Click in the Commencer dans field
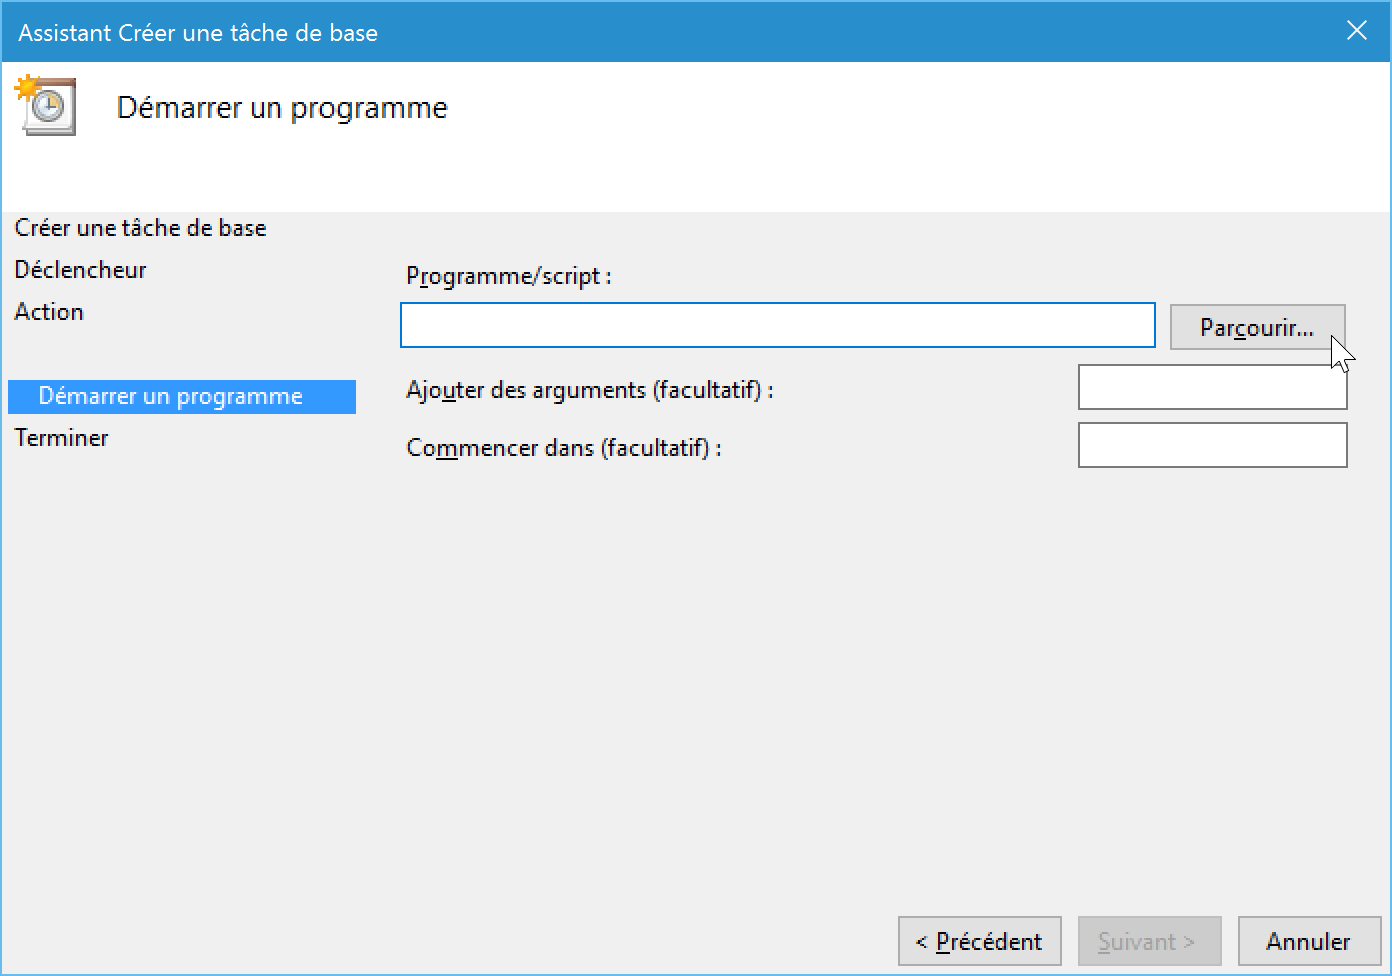This screenshot has height=976, width=1392. (x=1212, y=445)
